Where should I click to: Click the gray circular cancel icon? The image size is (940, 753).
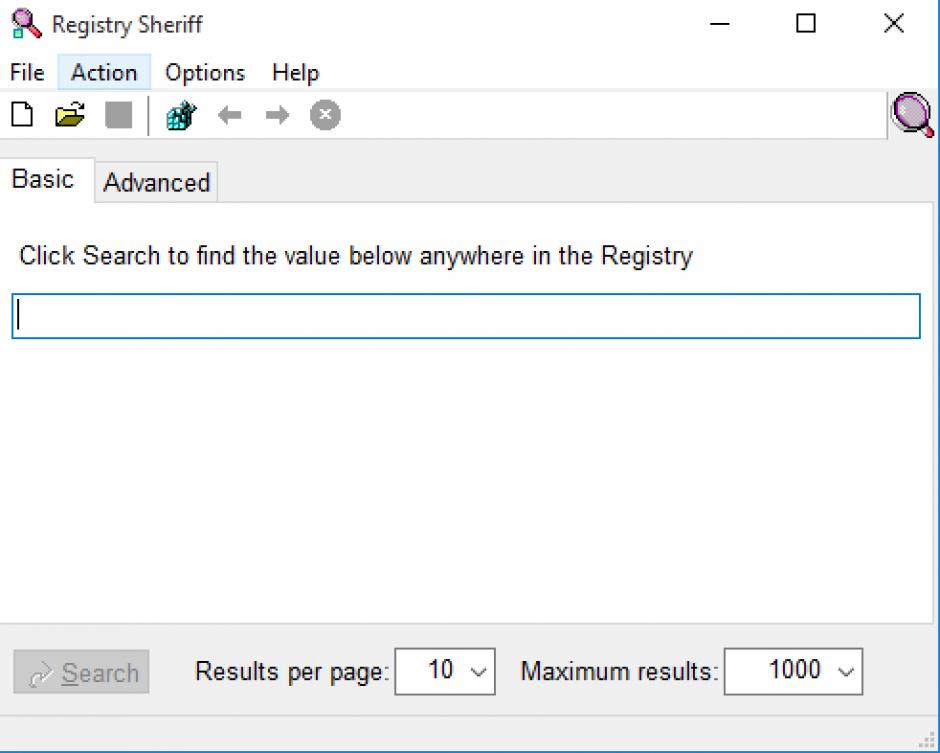click(x=326, y=115)
